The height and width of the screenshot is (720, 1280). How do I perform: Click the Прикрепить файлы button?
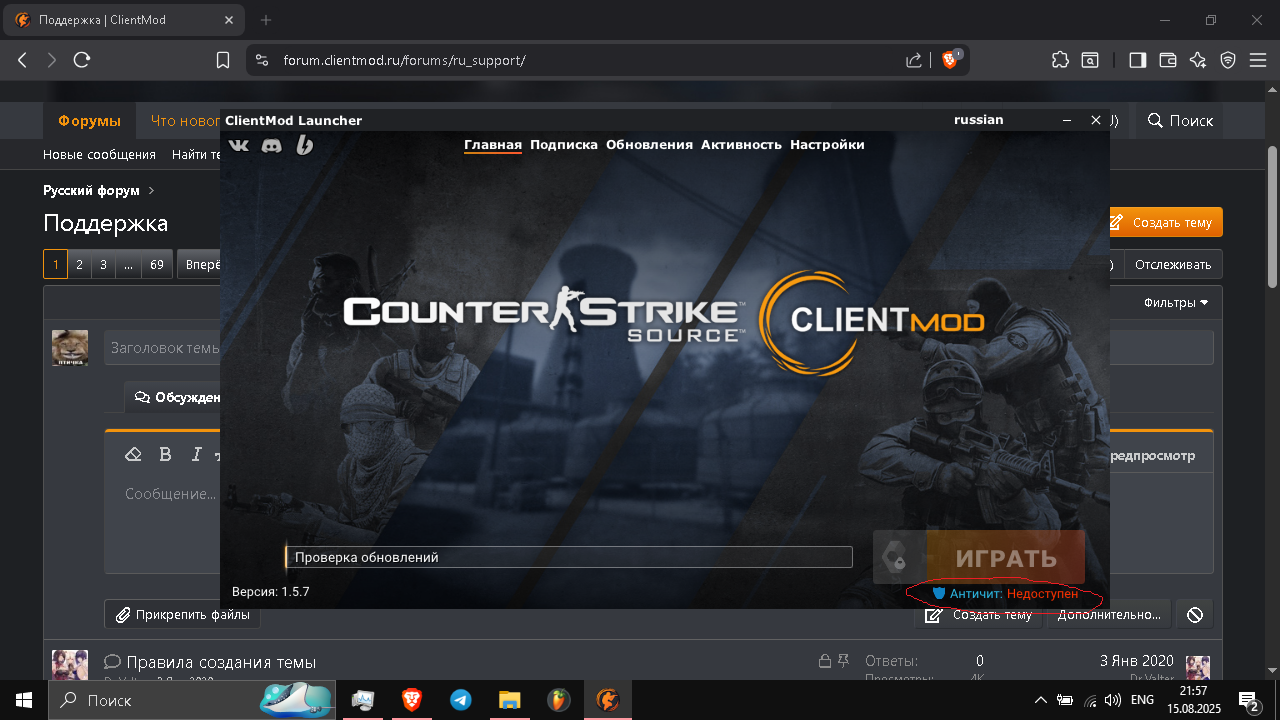[183, 615]
